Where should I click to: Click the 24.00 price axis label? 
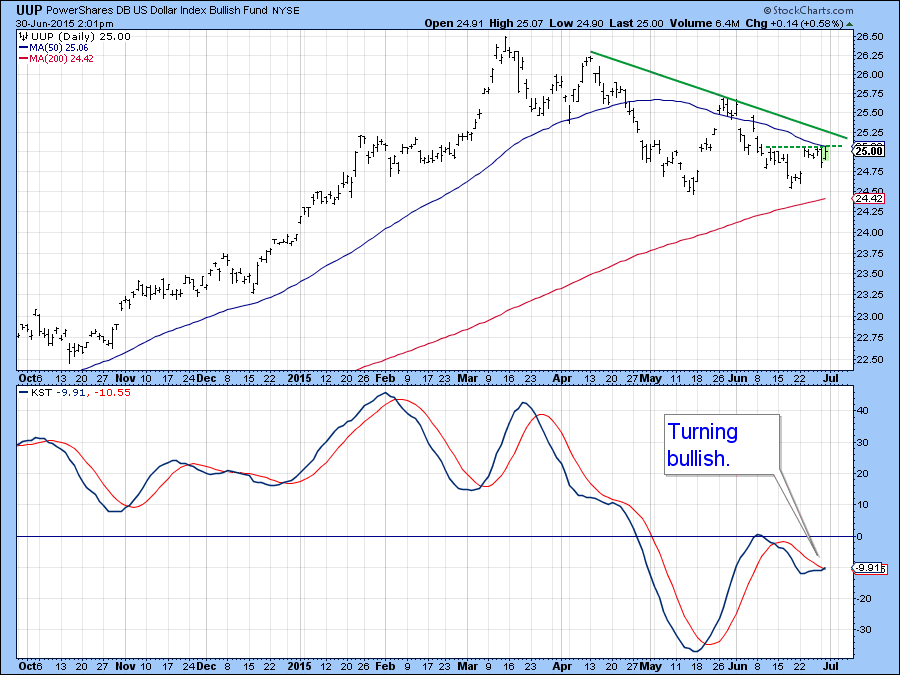tap(869, 233)
